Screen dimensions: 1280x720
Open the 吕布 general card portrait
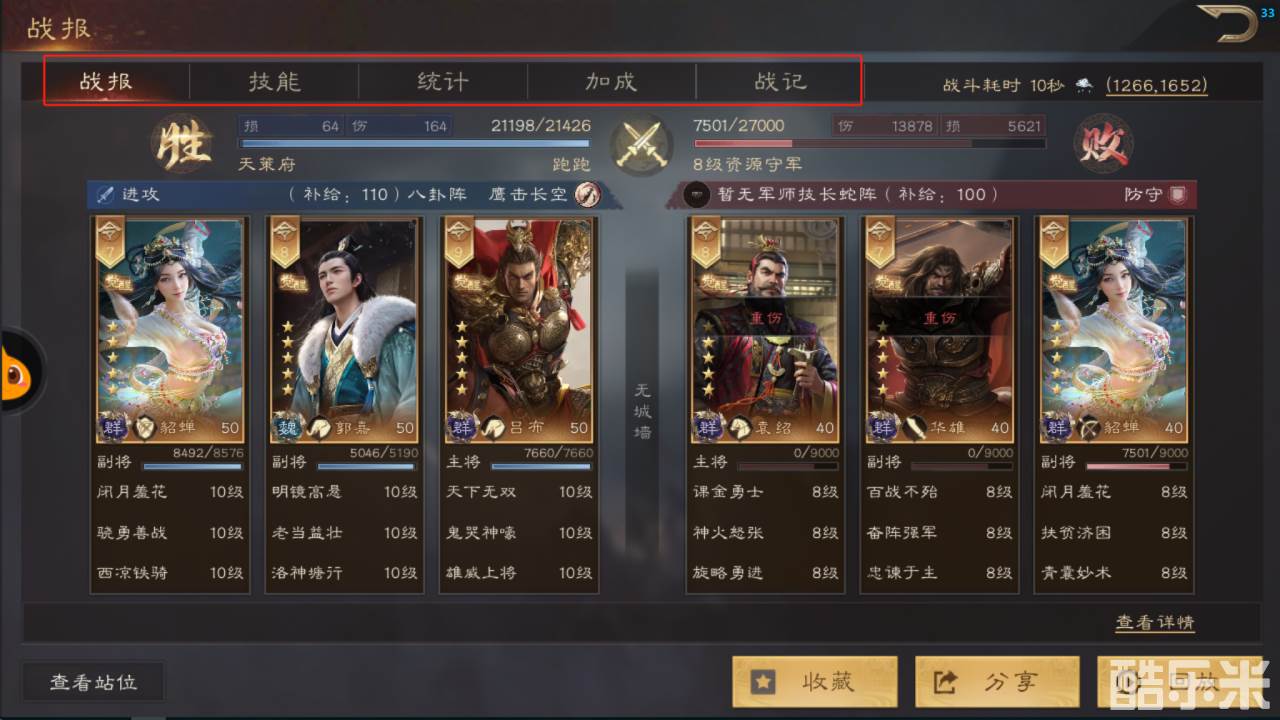click(x=519, y=330)
